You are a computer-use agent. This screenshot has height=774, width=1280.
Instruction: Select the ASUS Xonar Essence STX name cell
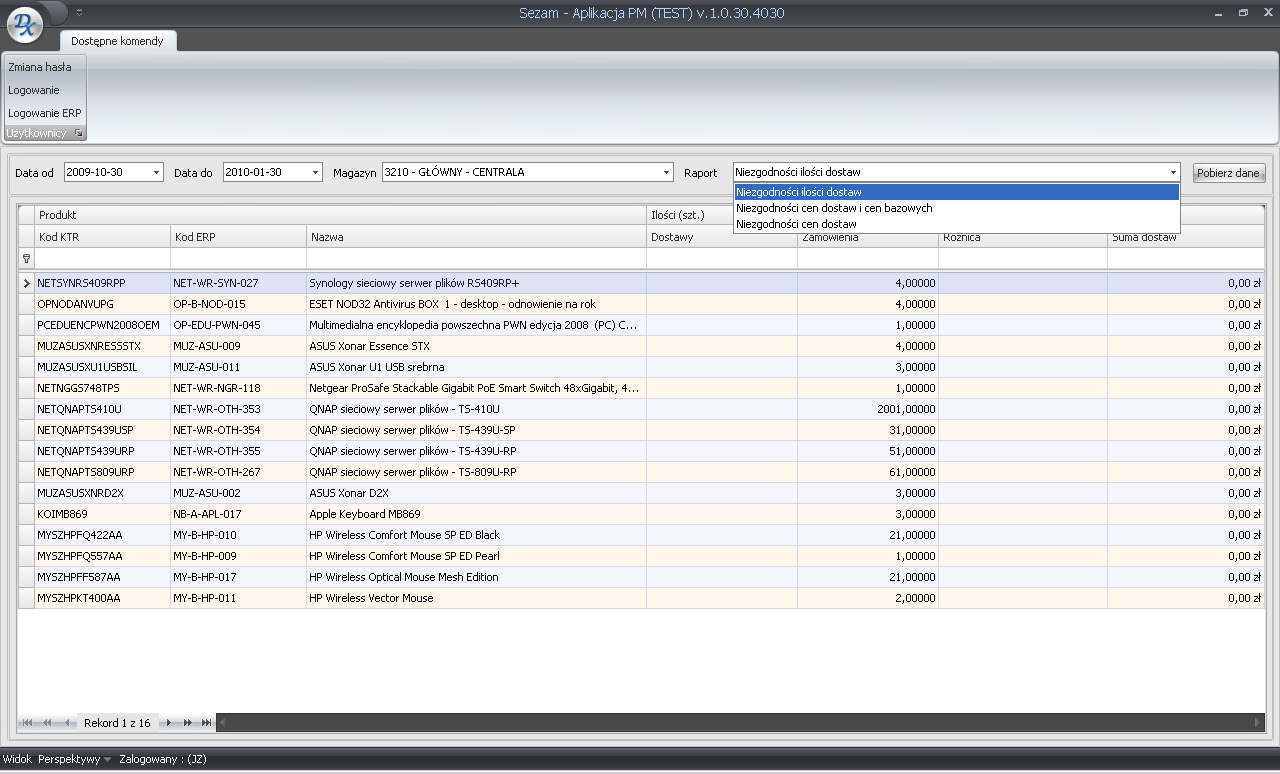(476, 346)
